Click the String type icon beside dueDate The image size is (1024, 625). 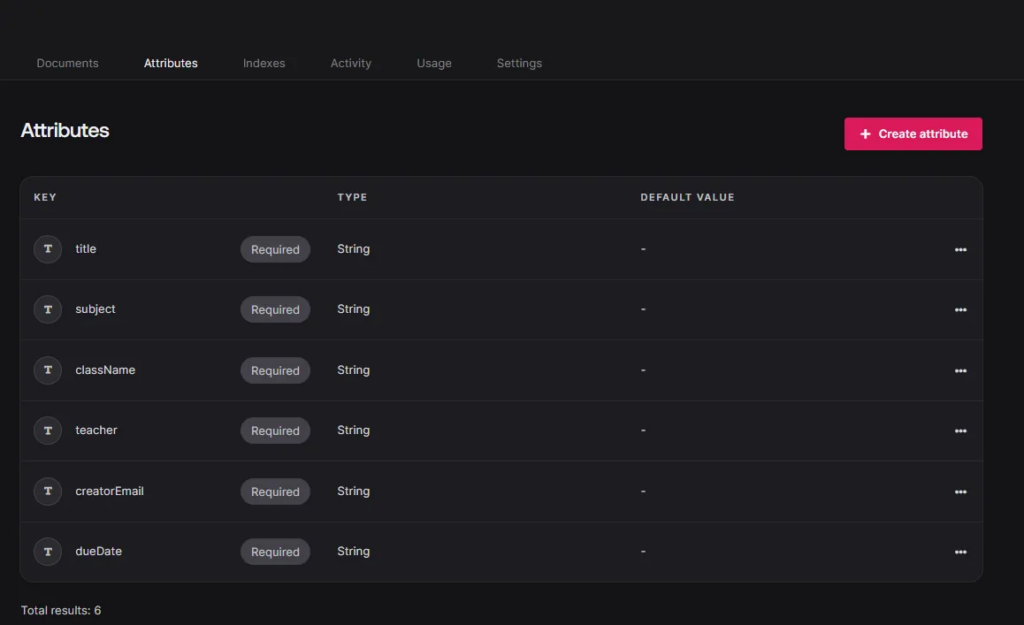point(47,551)
